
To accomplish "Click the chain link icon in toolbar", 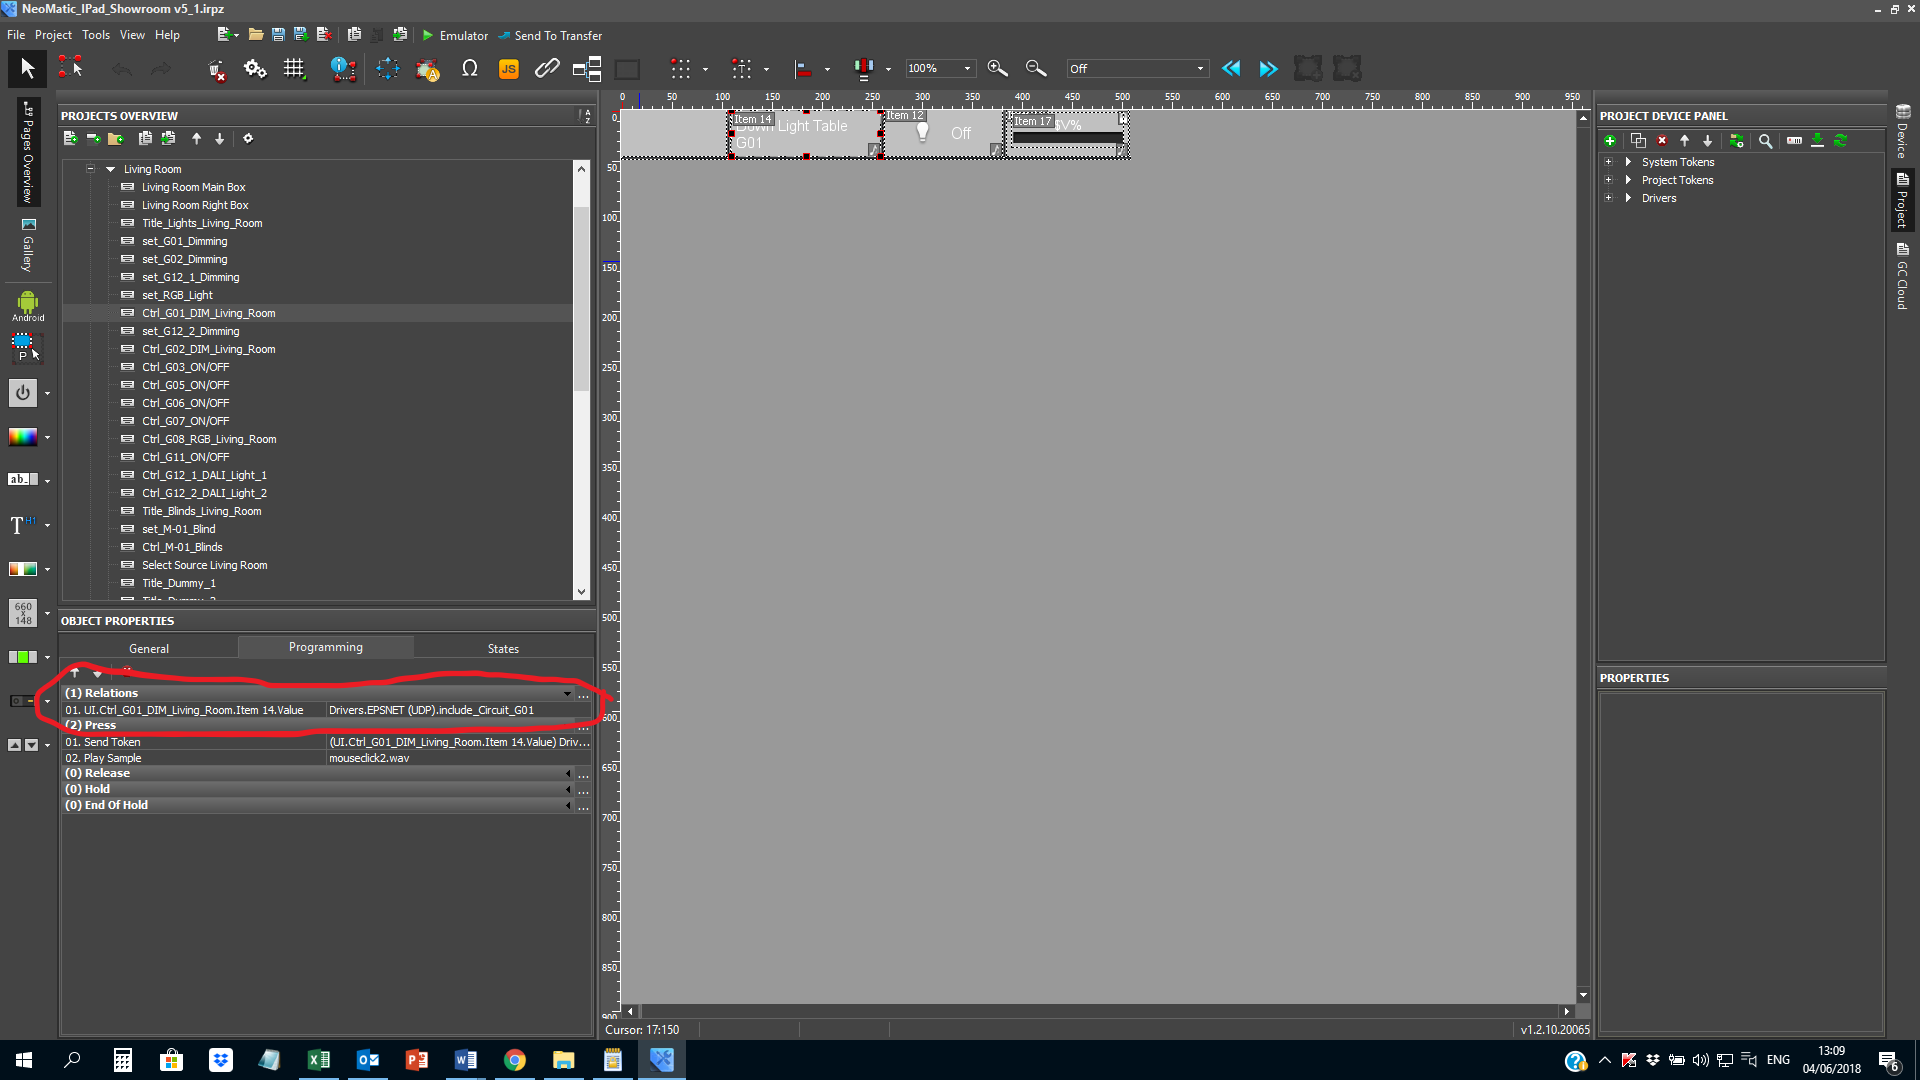I will (x=546, y=69).
